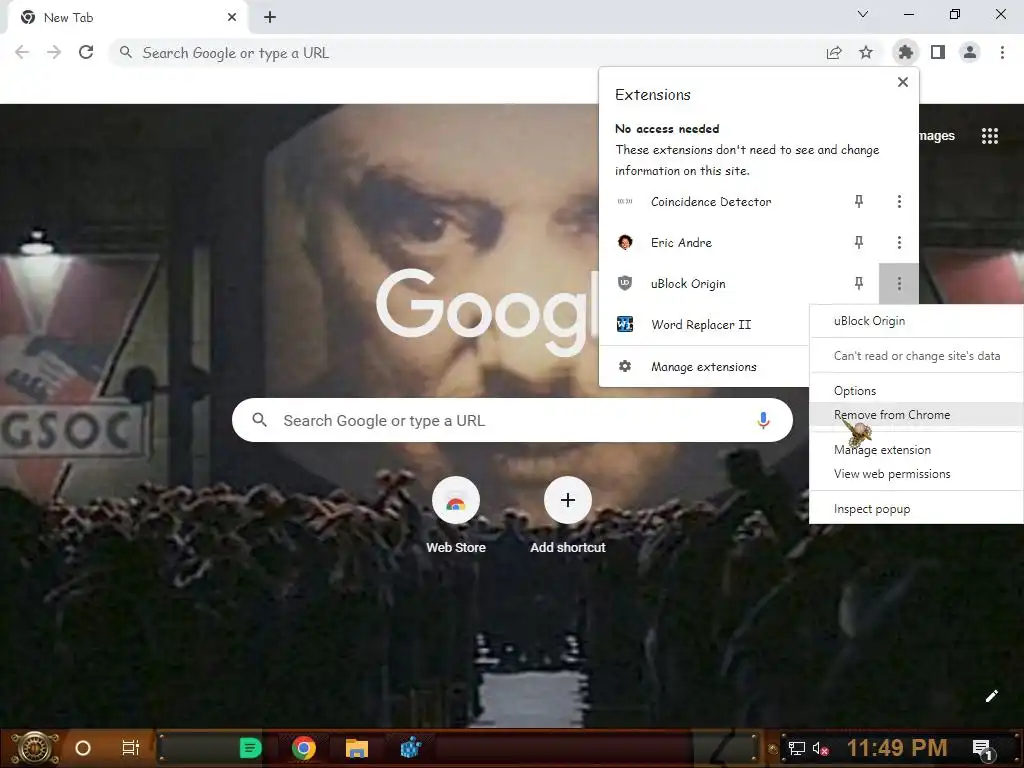Choose Remove from Chrome
The width and height of the screenshot is (1024, 768).
point(916,415)
